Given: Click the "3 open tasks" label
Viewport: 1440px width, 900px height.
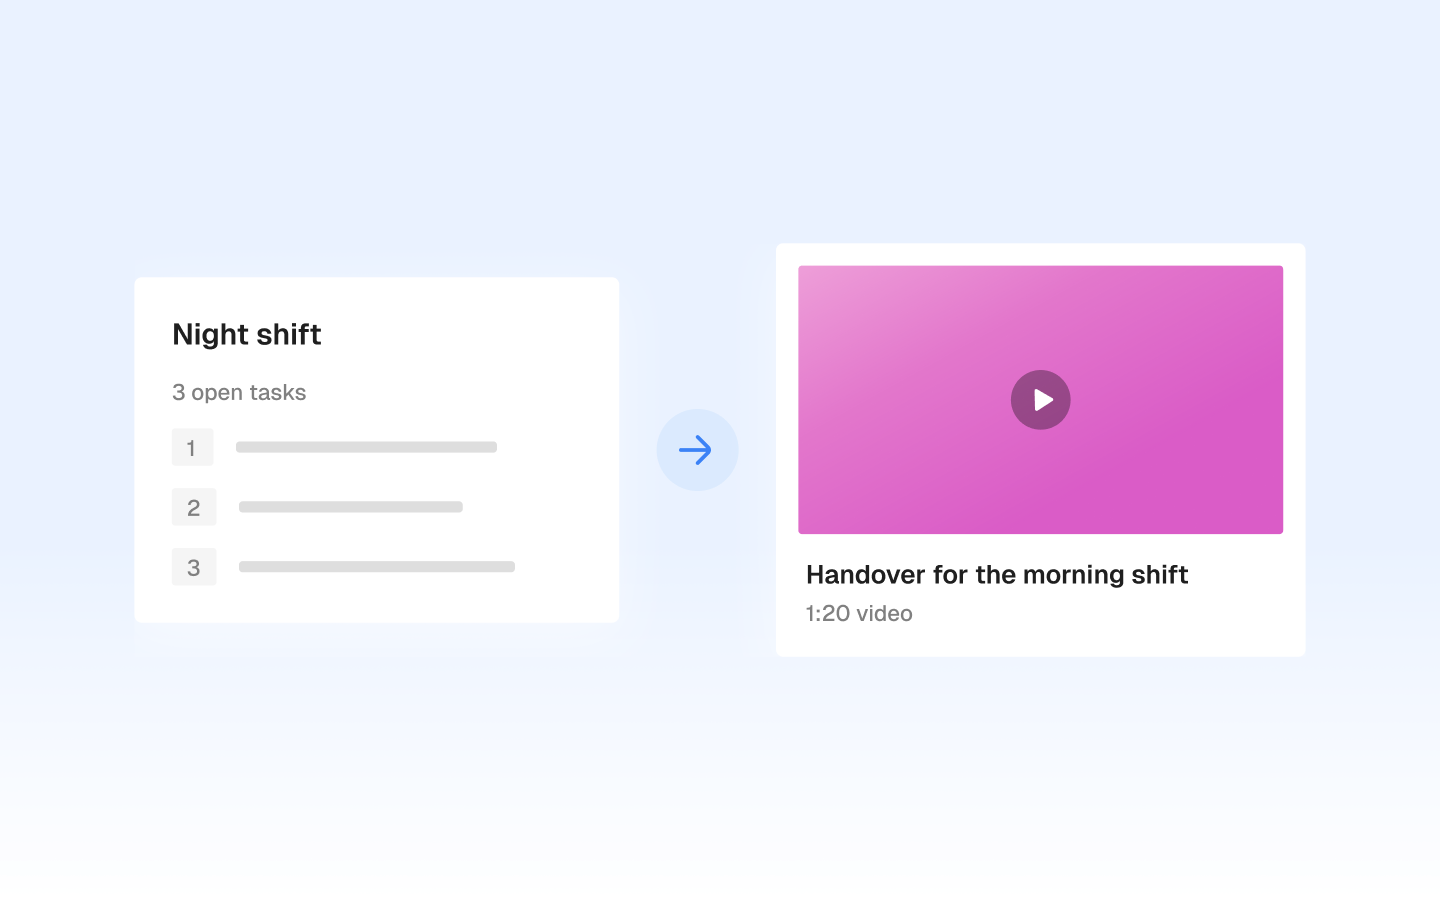Looking at the screenshot, I should (x=239, y=392).
